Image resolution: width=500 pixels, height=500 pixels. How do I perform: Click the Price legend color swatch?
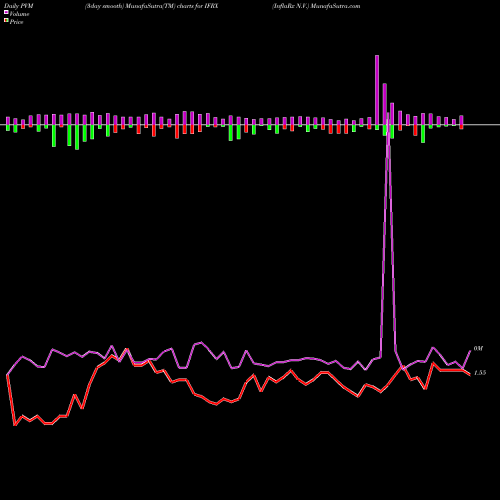click(x=6, y=21)
